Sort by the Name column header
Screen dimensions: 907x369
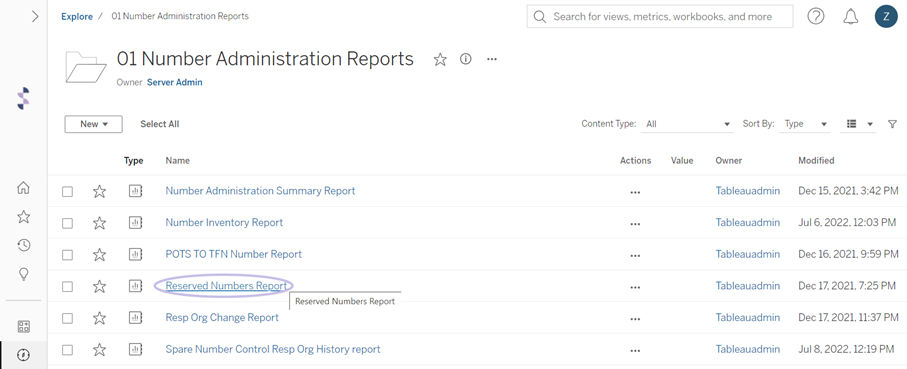[x=178, y=160]
